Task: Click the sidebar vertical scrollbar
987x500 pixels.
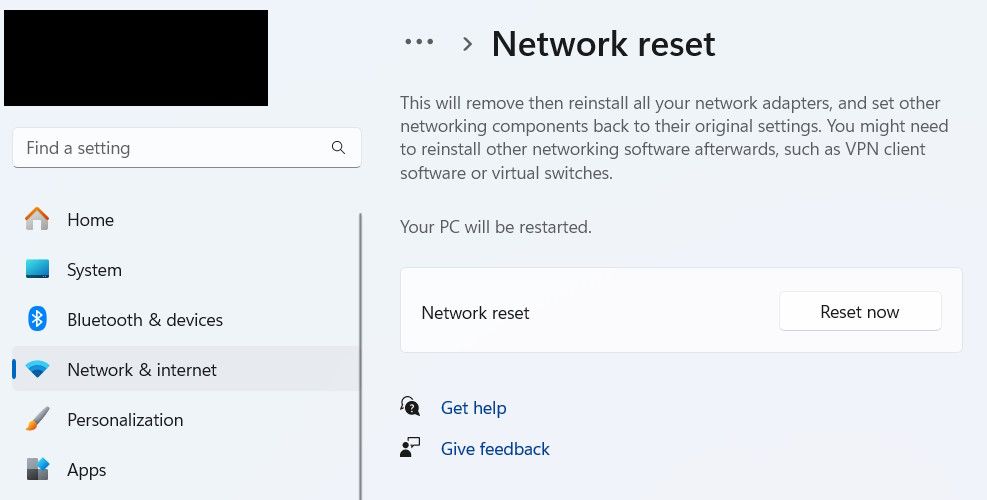Action: tap(361, 356)
